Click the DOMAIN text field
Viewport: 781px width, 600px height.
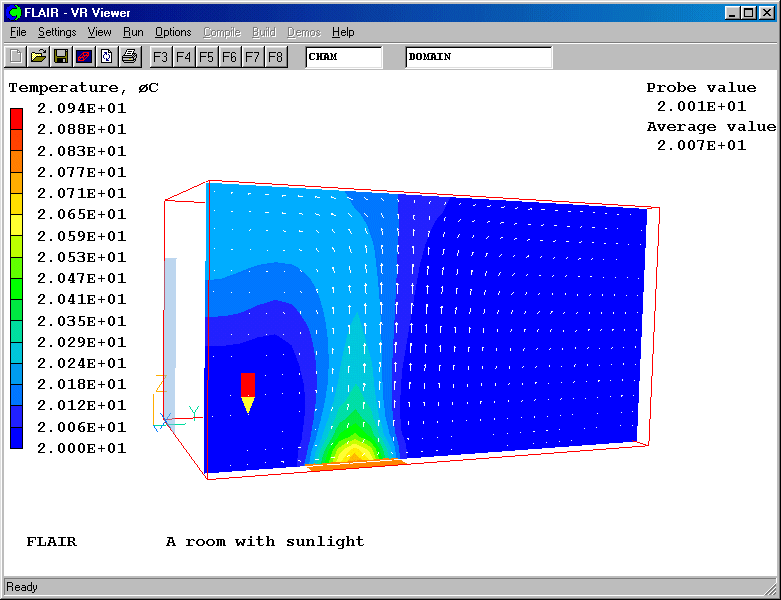[x=478, y=57]
